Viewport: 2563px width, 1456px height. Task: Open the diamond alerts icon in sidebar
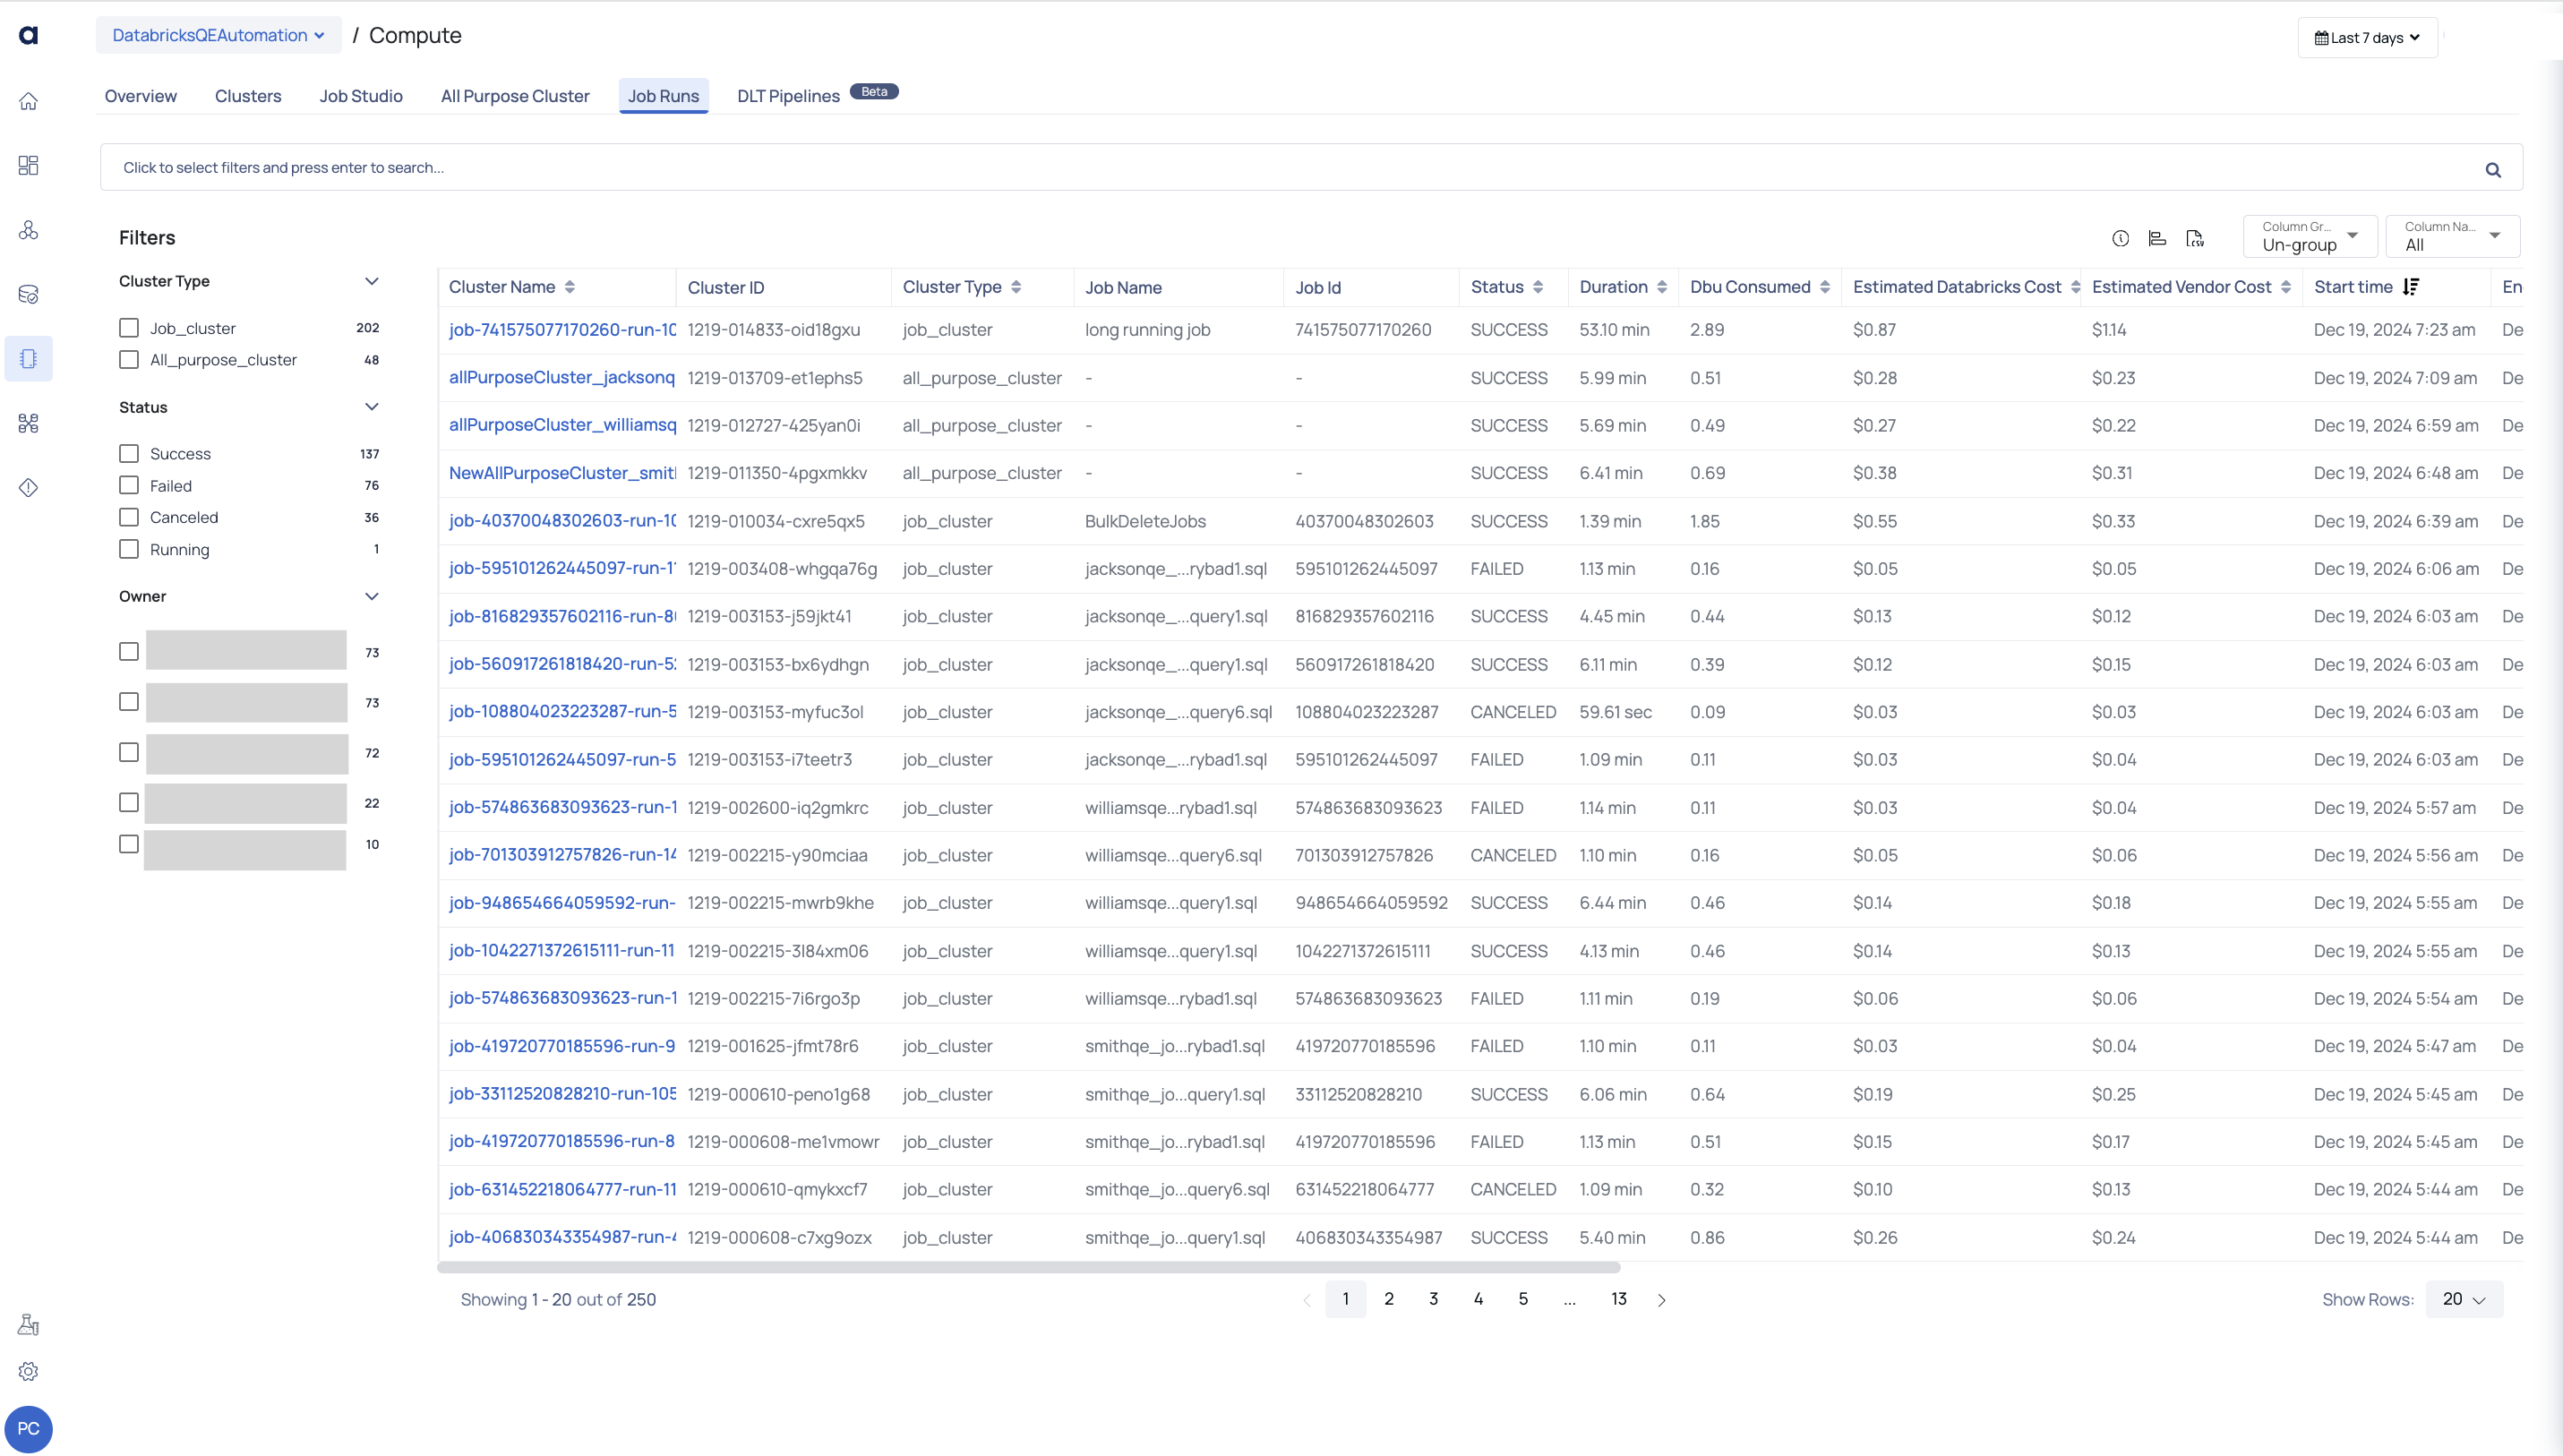29,487
